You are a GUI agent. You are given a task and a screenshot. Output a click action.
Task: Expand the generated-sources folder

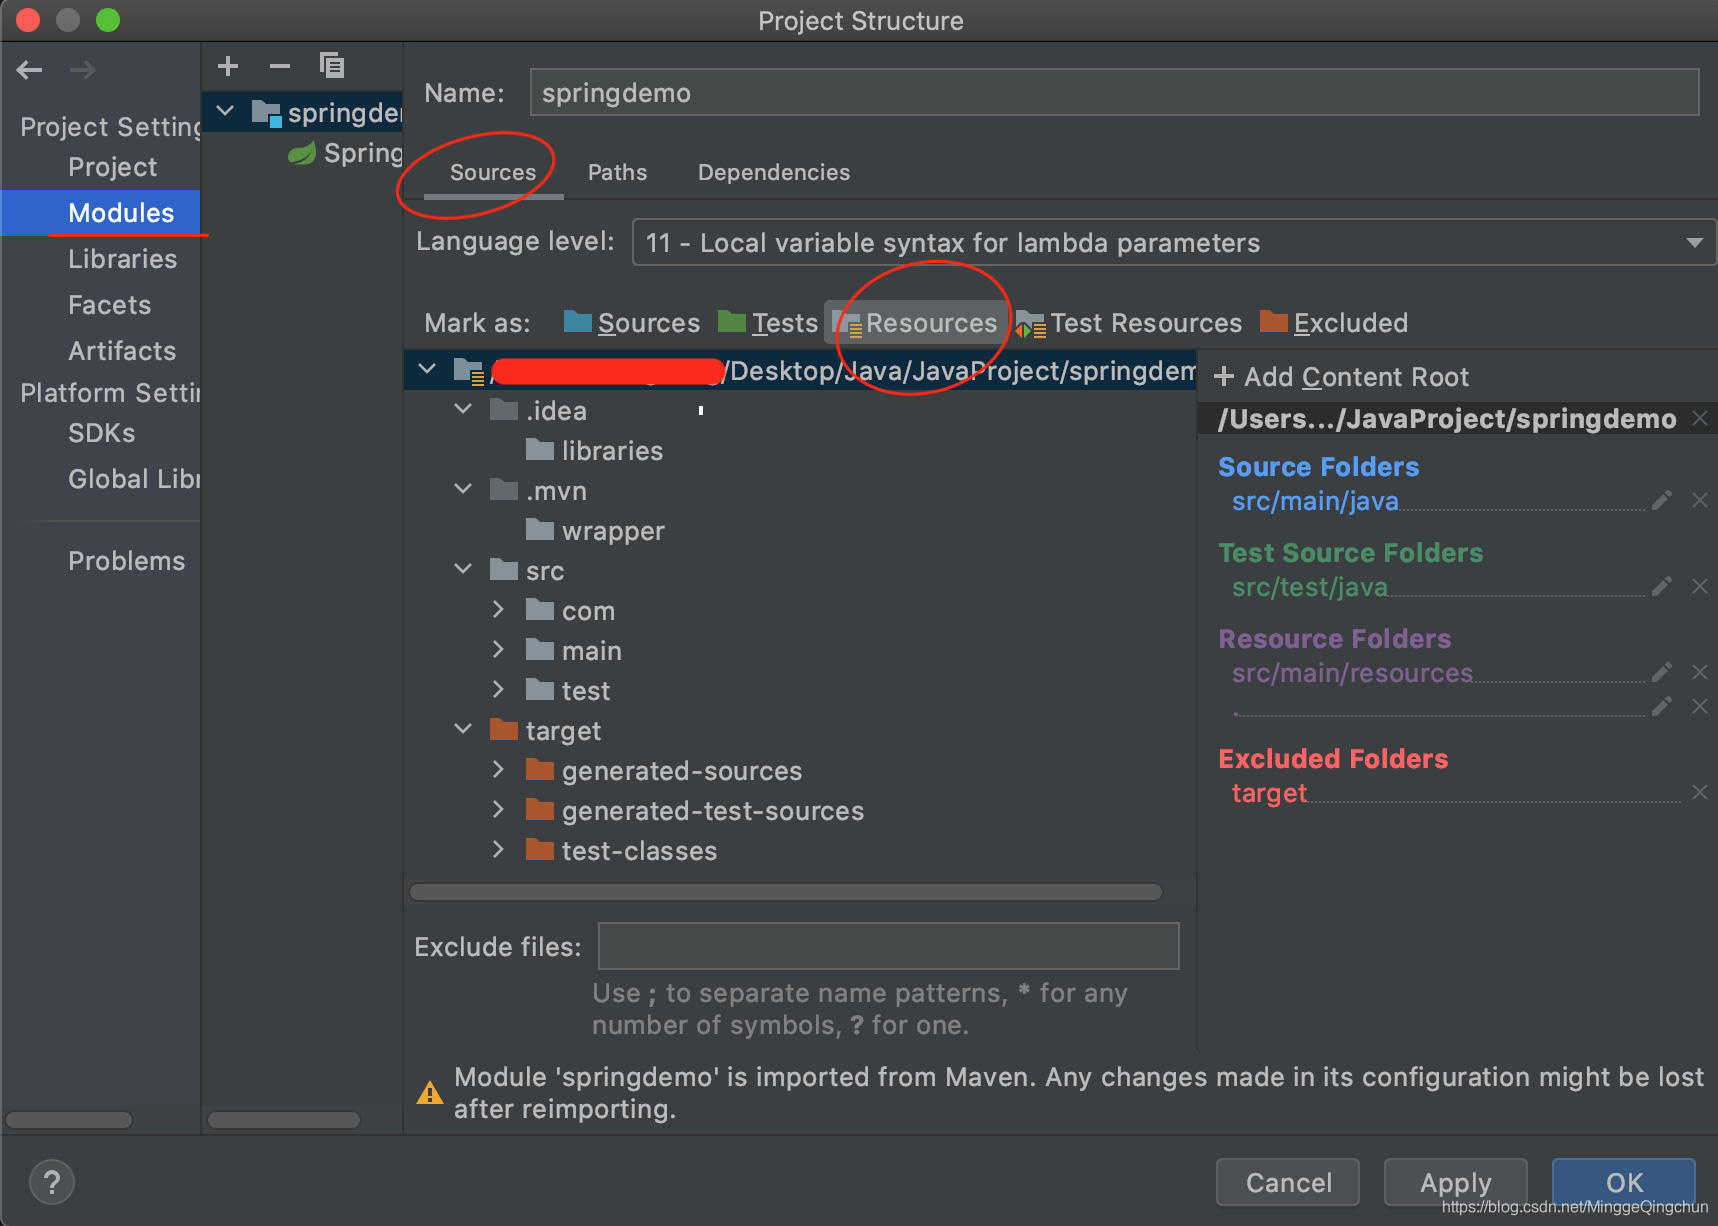point(498,769)
